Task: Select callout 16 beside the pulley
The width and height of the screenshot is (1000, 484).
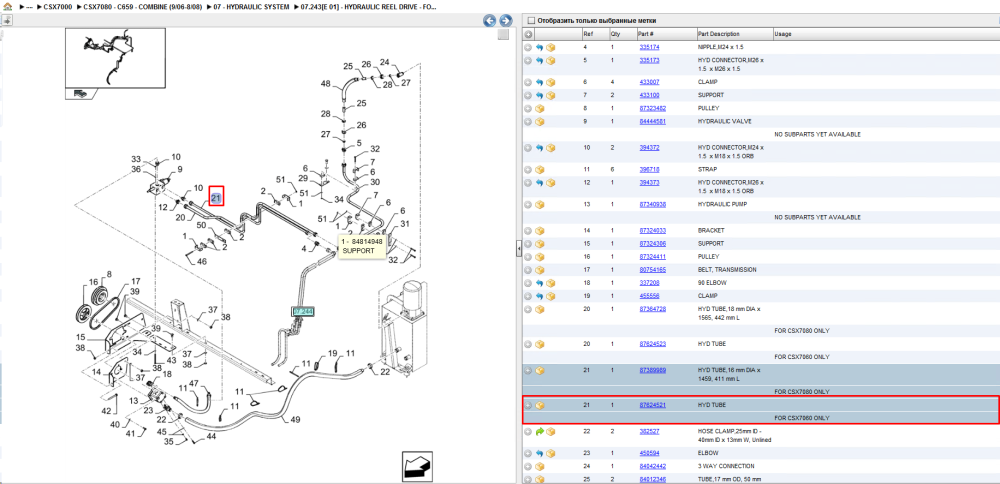Action: 93,282
